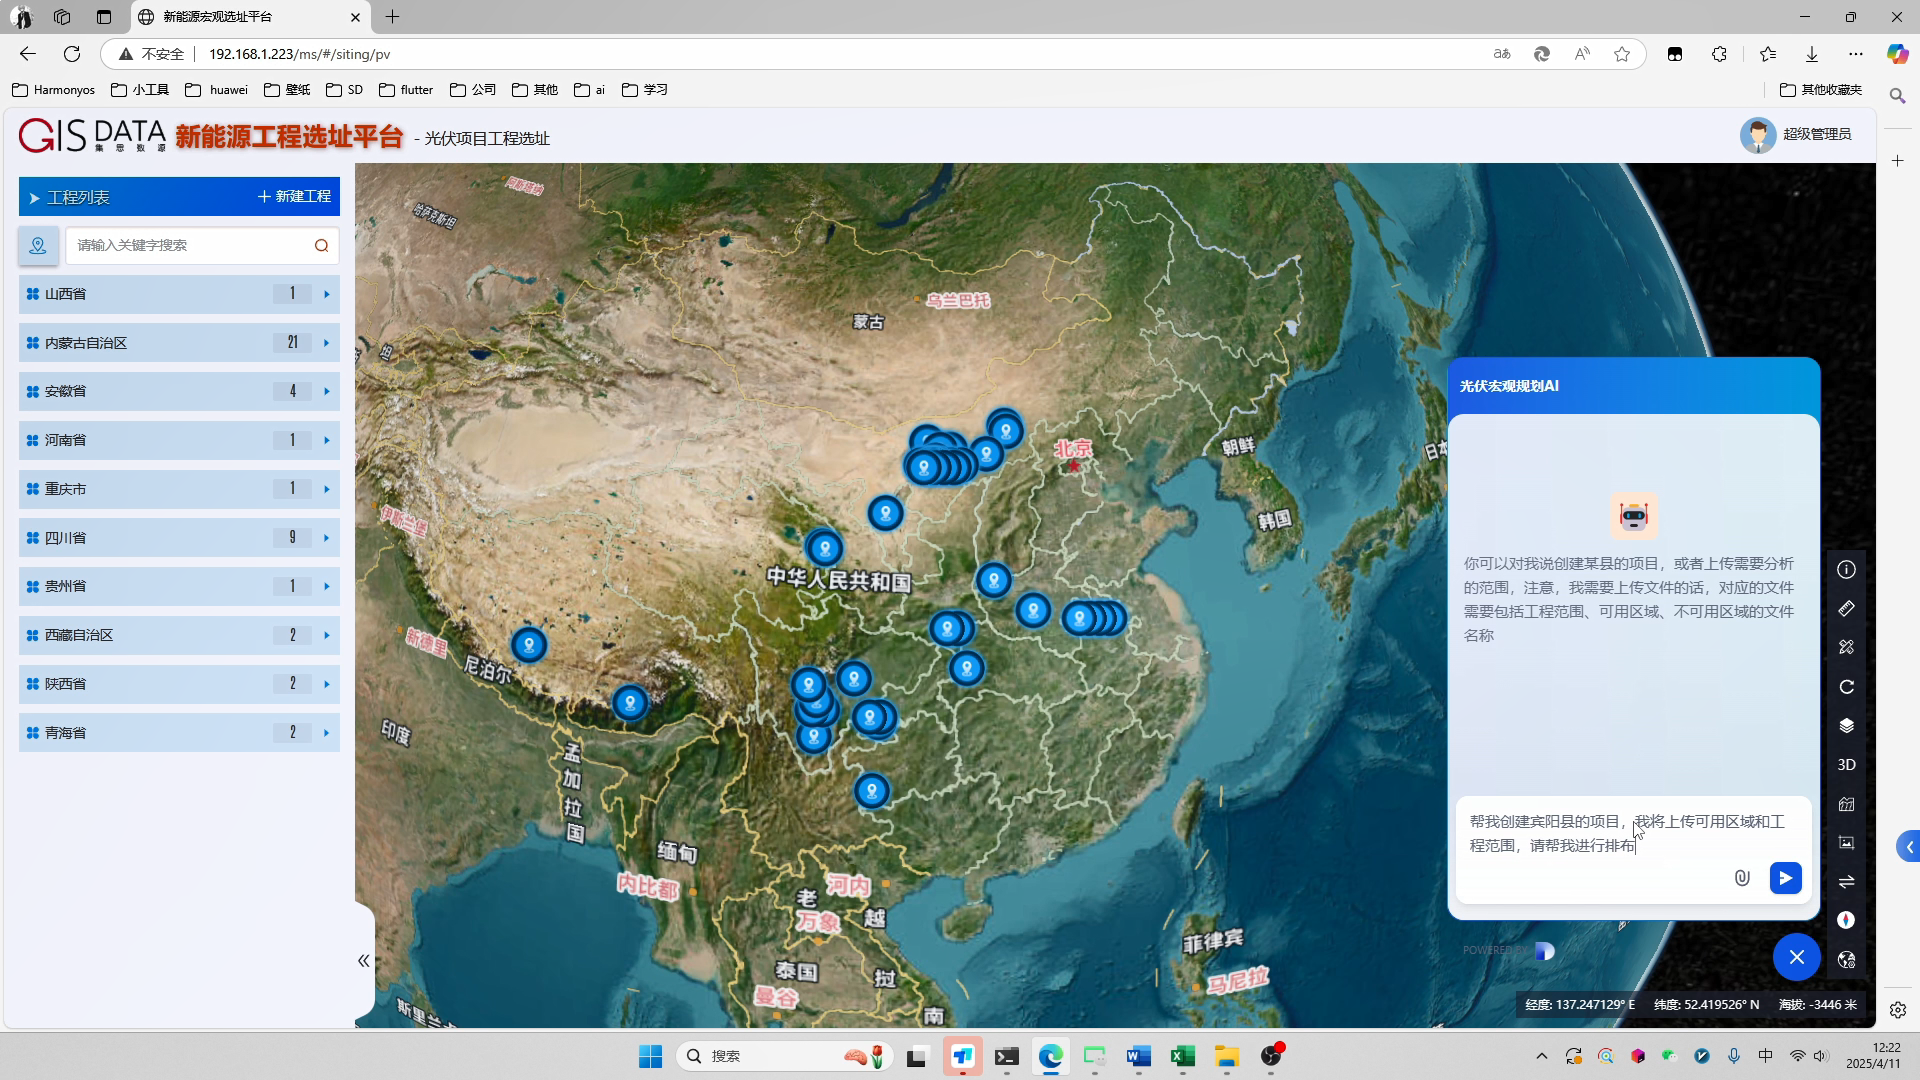Send the AI chat message
Screen dimensions: 1920x1080
tap(1785, 878)
